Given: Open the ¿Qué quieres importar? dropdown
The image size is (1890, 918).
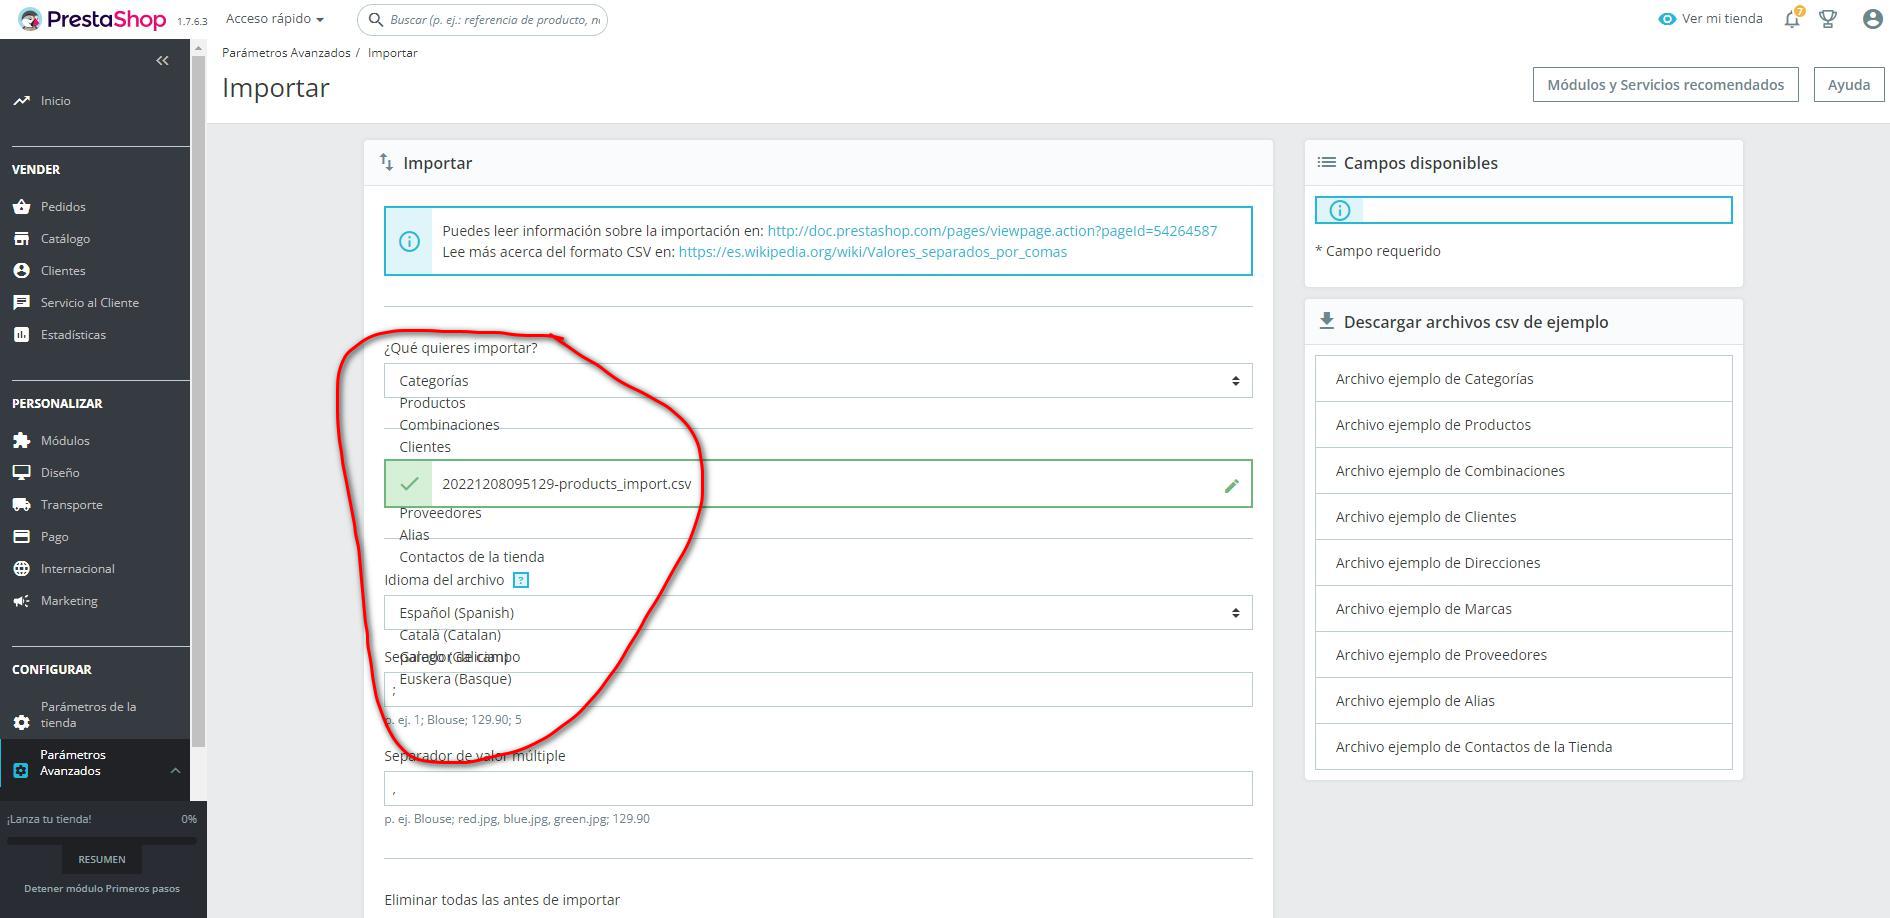Looking at the screenshot, I should pyautogui.click(x=818, y=381).
